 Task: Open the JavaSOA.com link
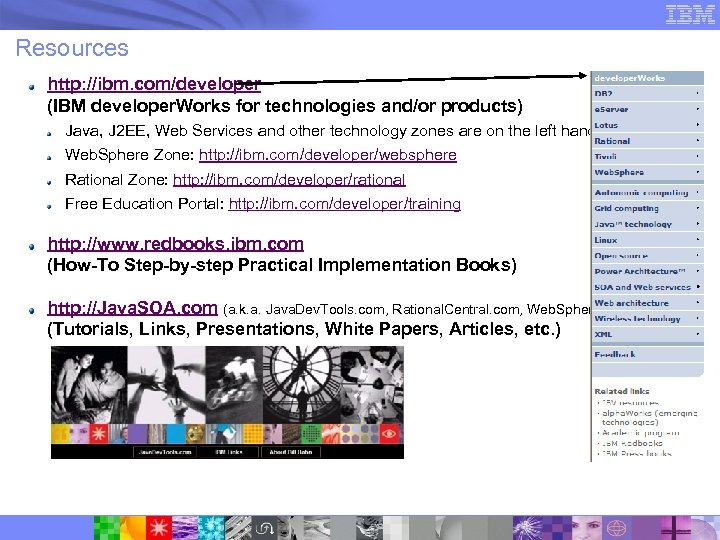click(x=132, y=308)
